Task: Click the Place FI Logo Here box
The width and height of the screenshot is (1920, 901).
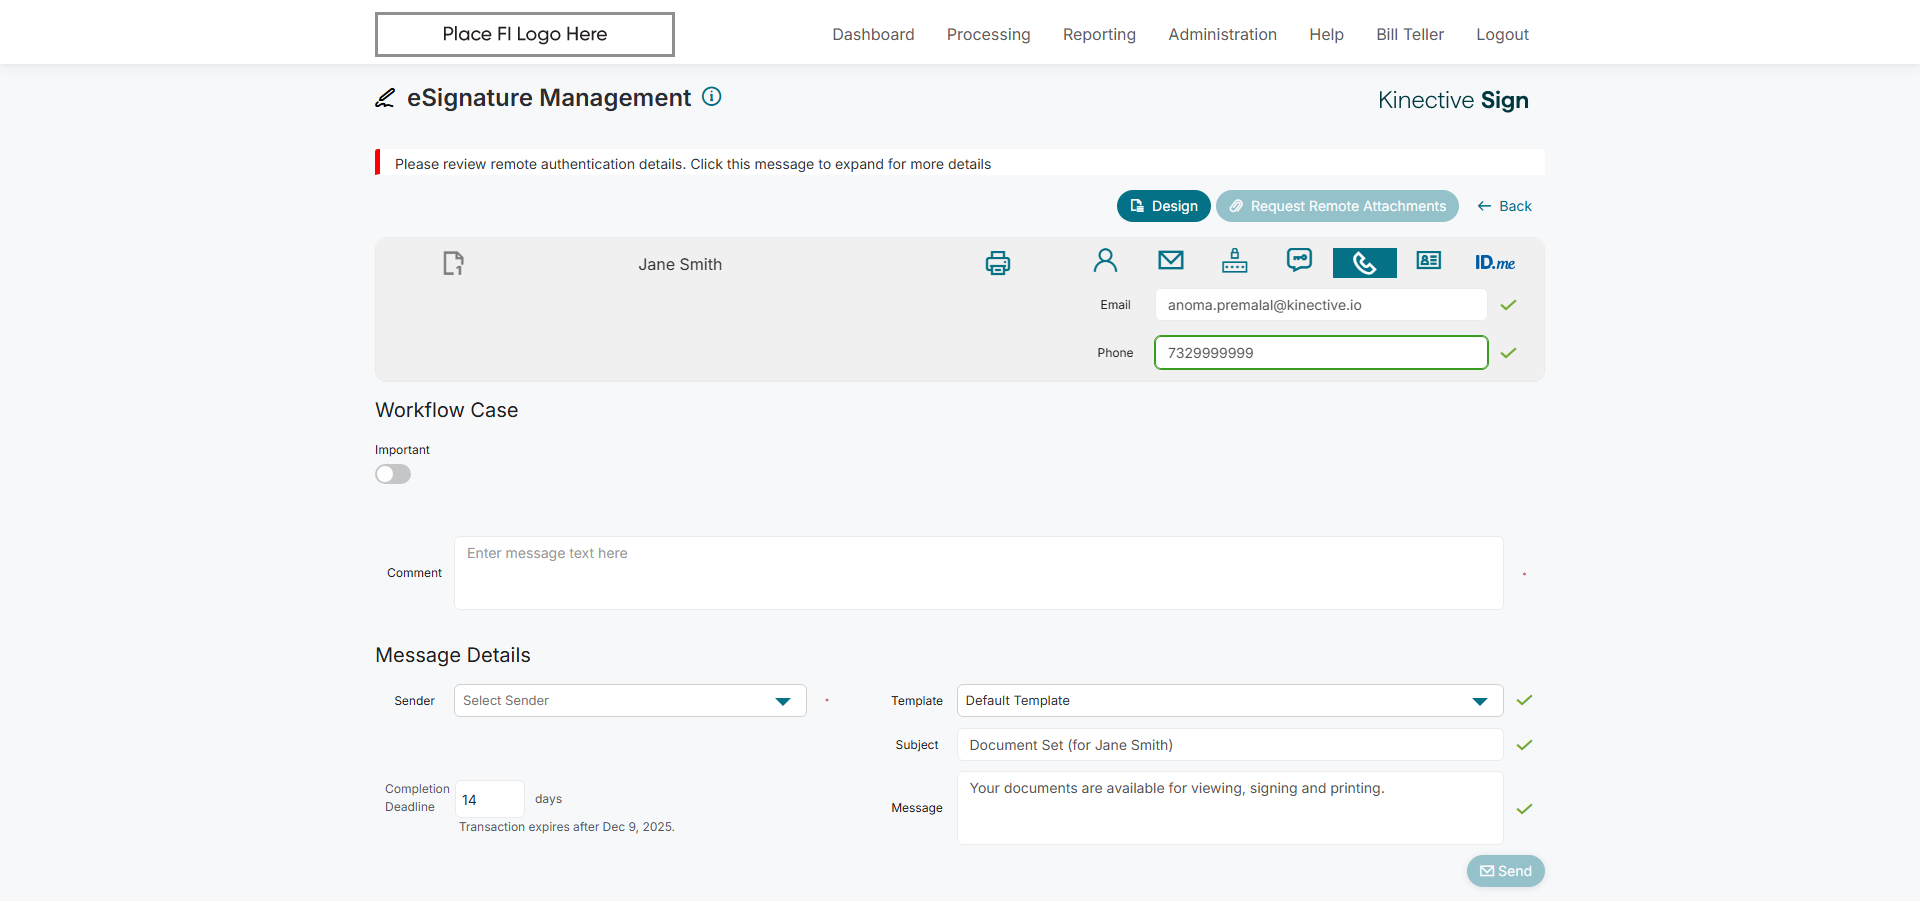Action: 525,34
